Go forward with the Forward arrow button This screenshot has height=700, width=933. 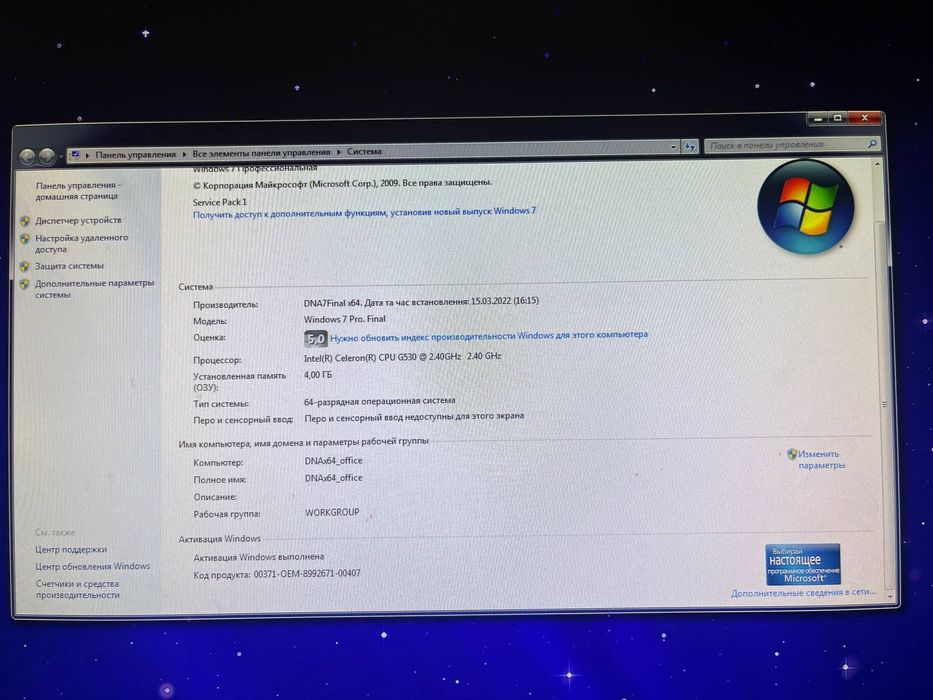click(47, 157)
